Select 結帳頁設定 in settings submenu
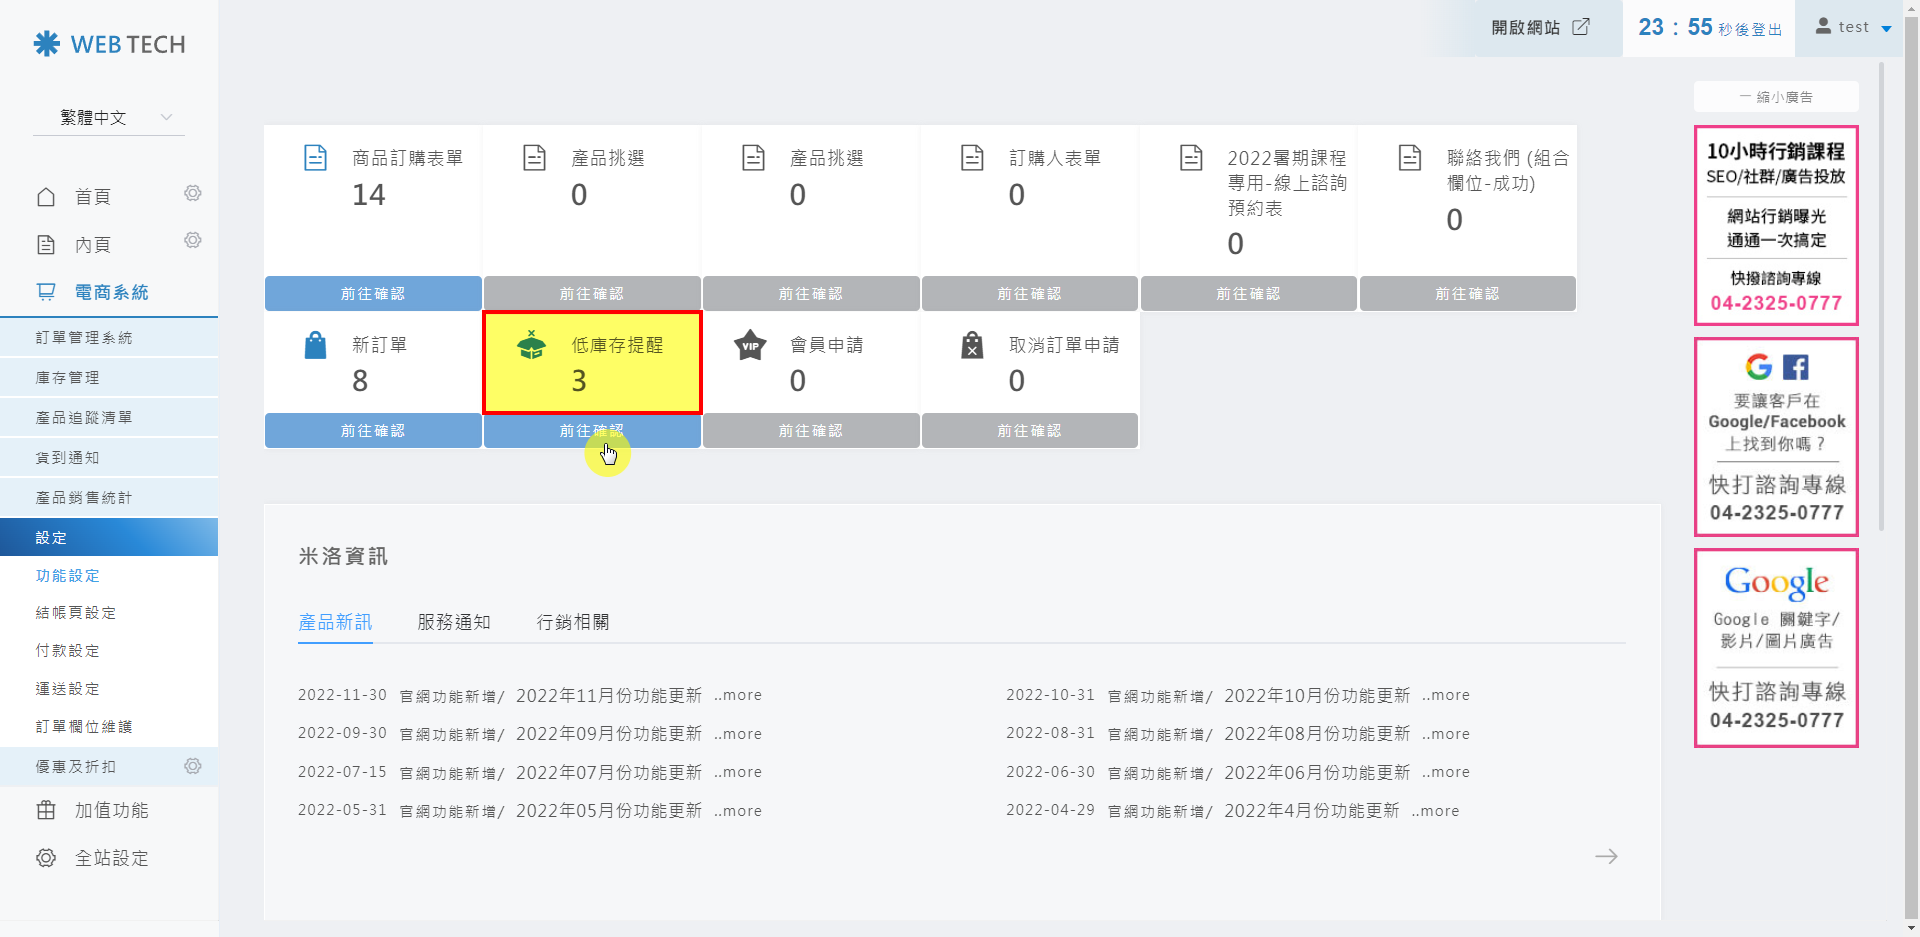1920x937 pixels. [x=76, y=613]
